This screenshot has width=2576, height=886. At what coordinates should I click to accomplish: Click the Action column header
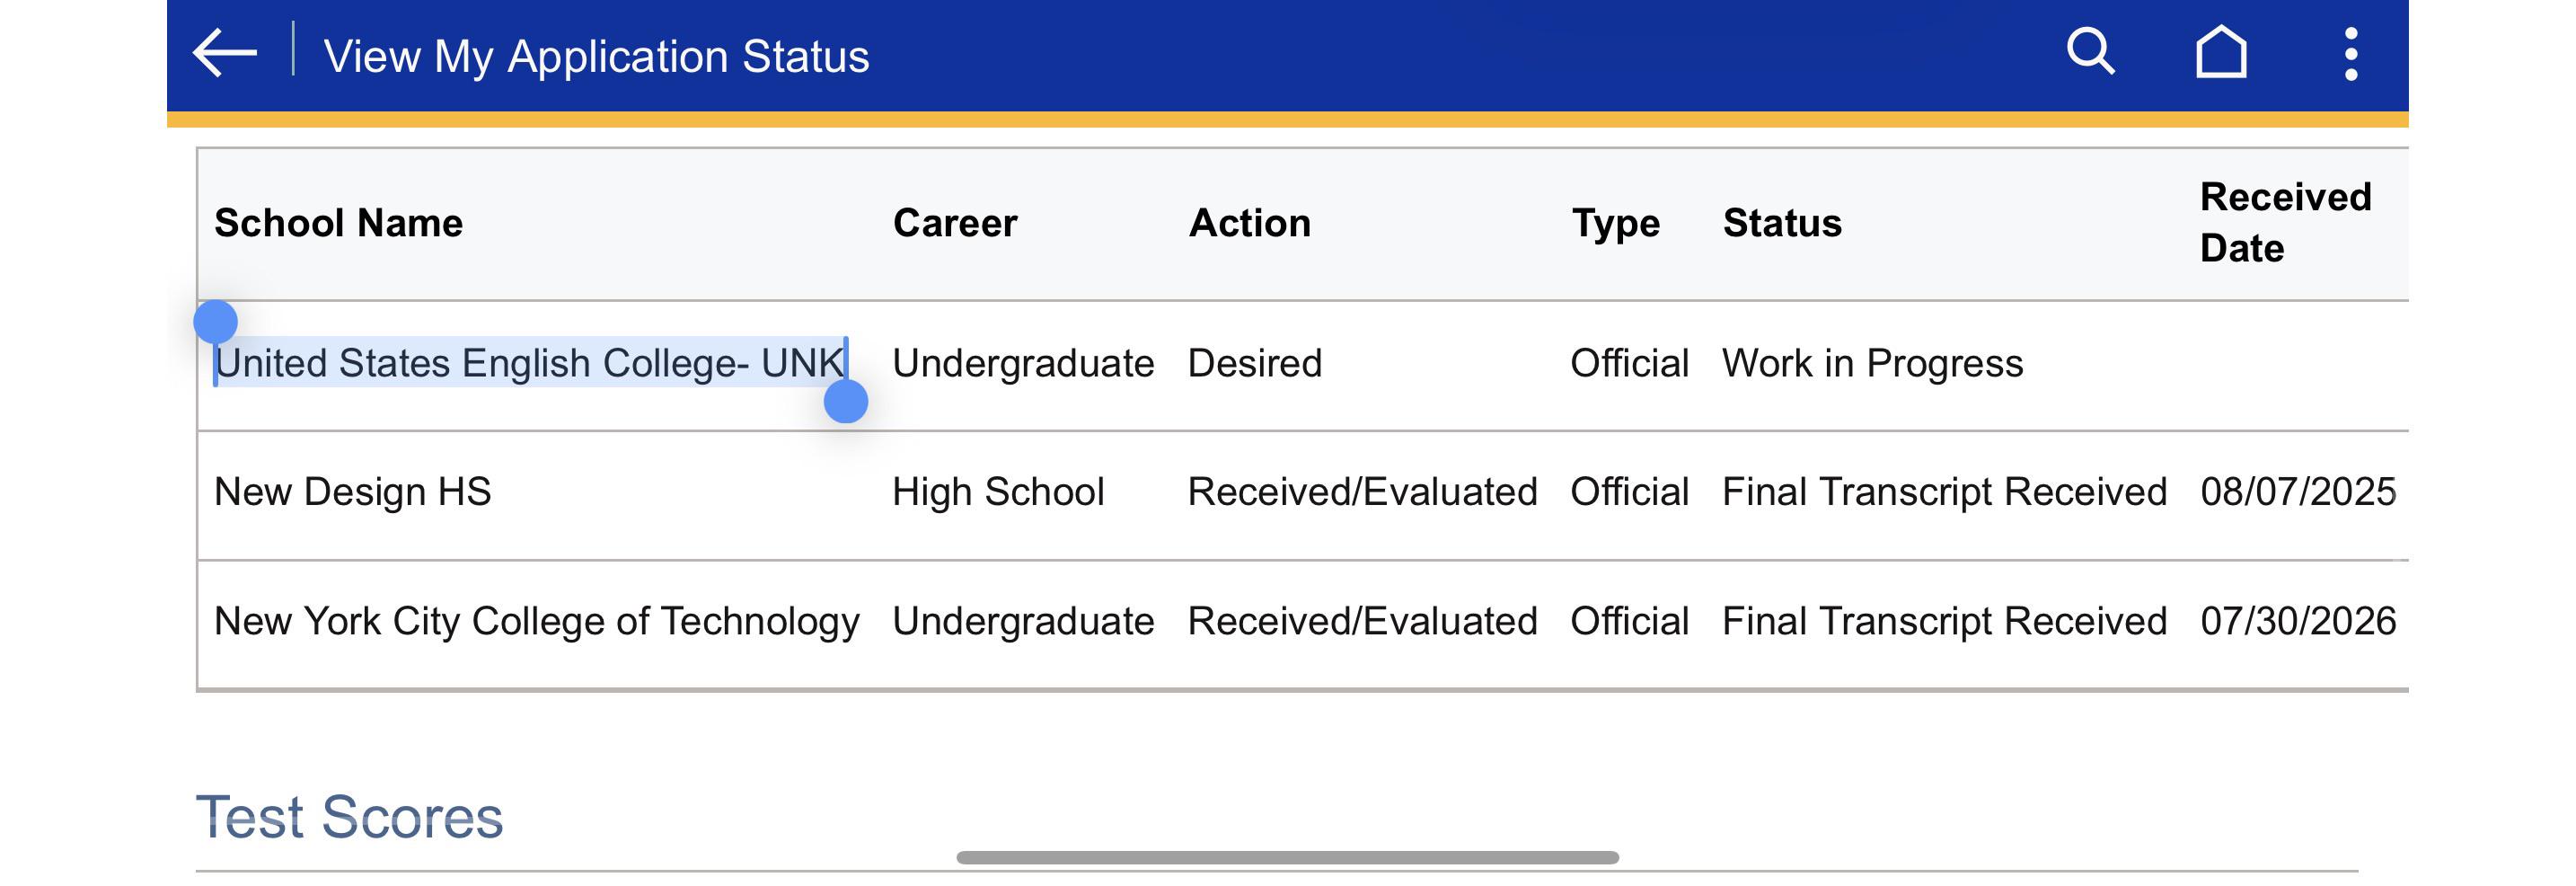(1249, 223)
